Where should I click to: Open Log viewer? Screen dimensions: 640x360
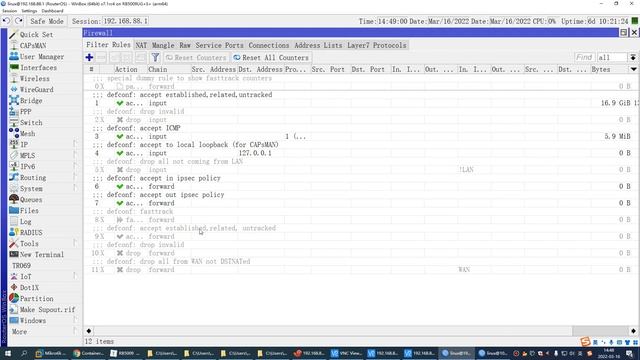pyautogui.click(x=25, y=222)
